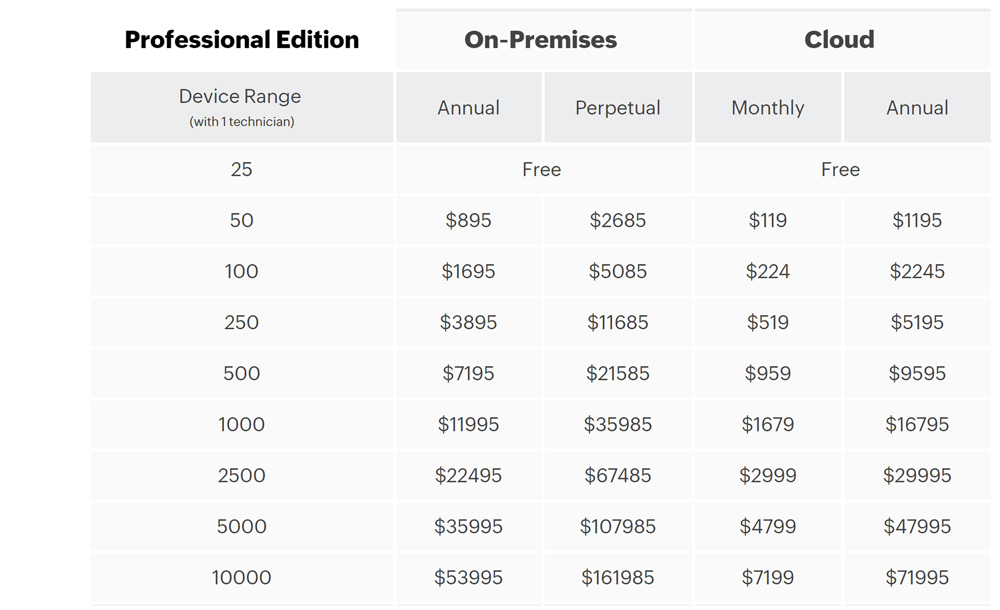
Task: Click the On-Premises Annual subheader
Action: tap(468, 108)
